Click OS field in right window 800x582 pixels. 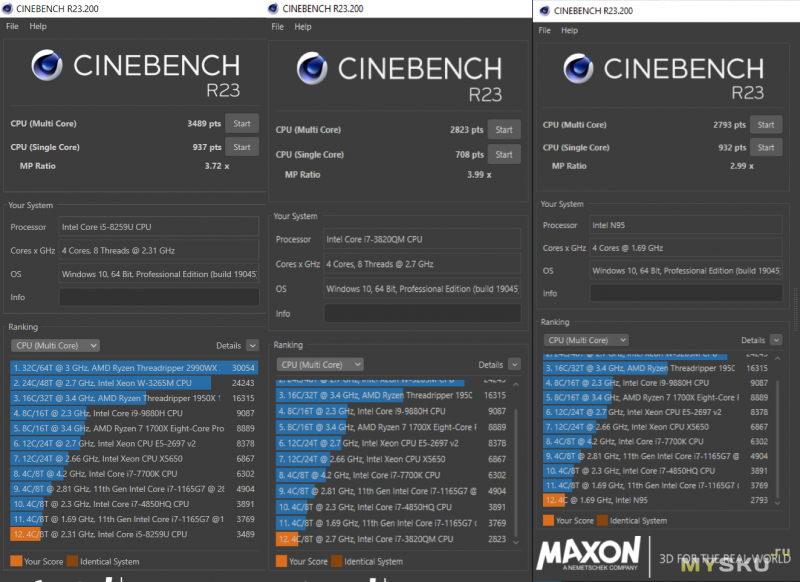click(x=686, y=270)
